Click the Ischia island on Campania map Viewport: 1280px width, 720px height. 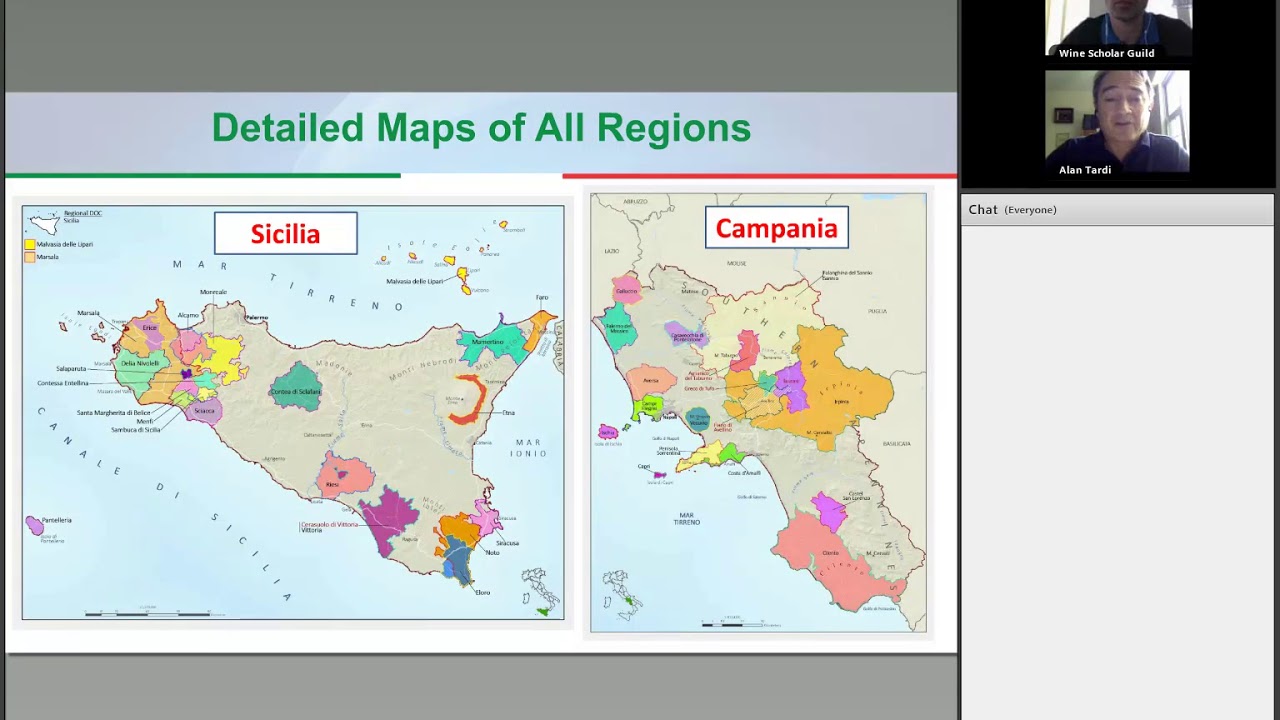607,432
